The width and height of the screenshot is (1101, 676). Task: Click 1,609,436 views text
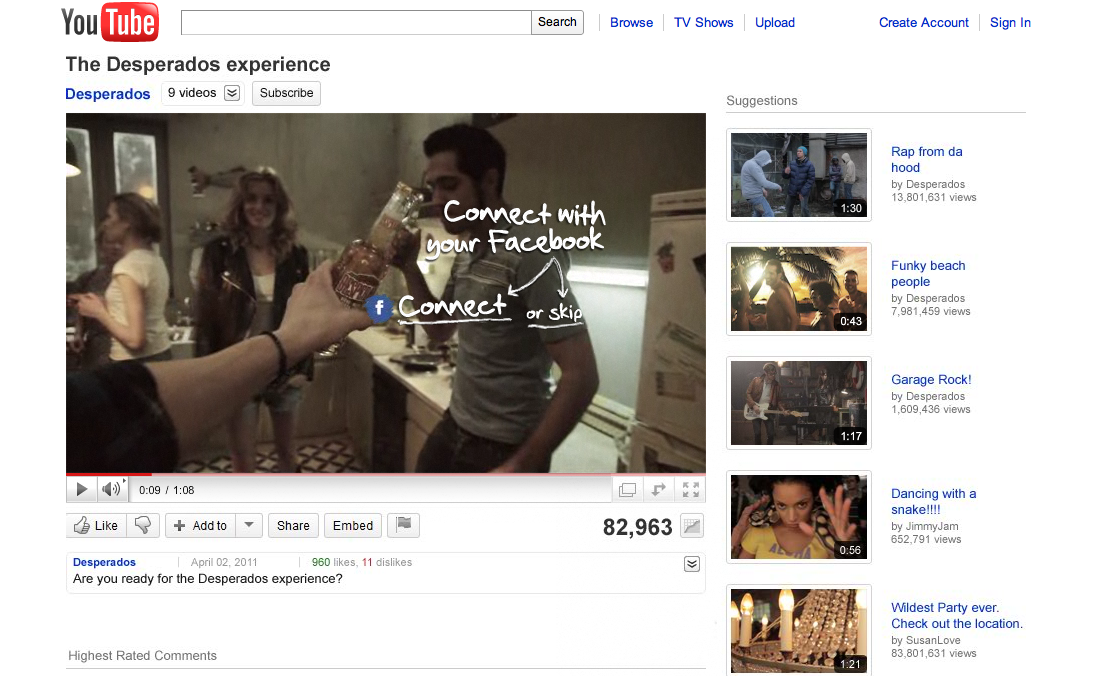click(931, 409)
